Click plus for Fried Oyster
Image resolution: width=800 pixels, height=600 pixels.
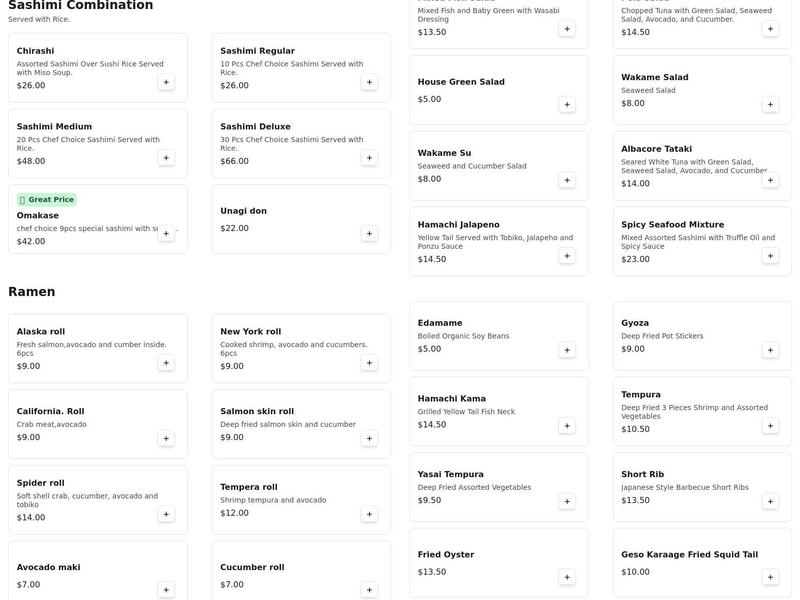[x=567, y=577]
